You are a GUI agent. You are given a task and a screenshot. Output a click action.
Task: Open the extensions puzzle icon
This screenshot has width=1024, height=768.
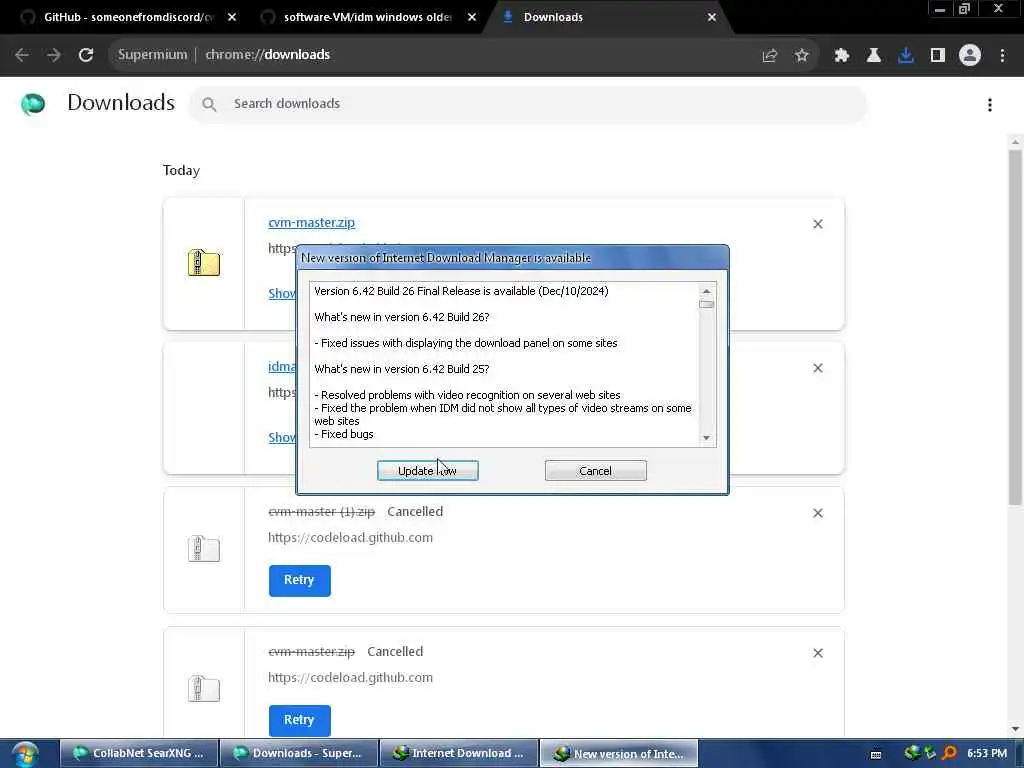[842, 56]
